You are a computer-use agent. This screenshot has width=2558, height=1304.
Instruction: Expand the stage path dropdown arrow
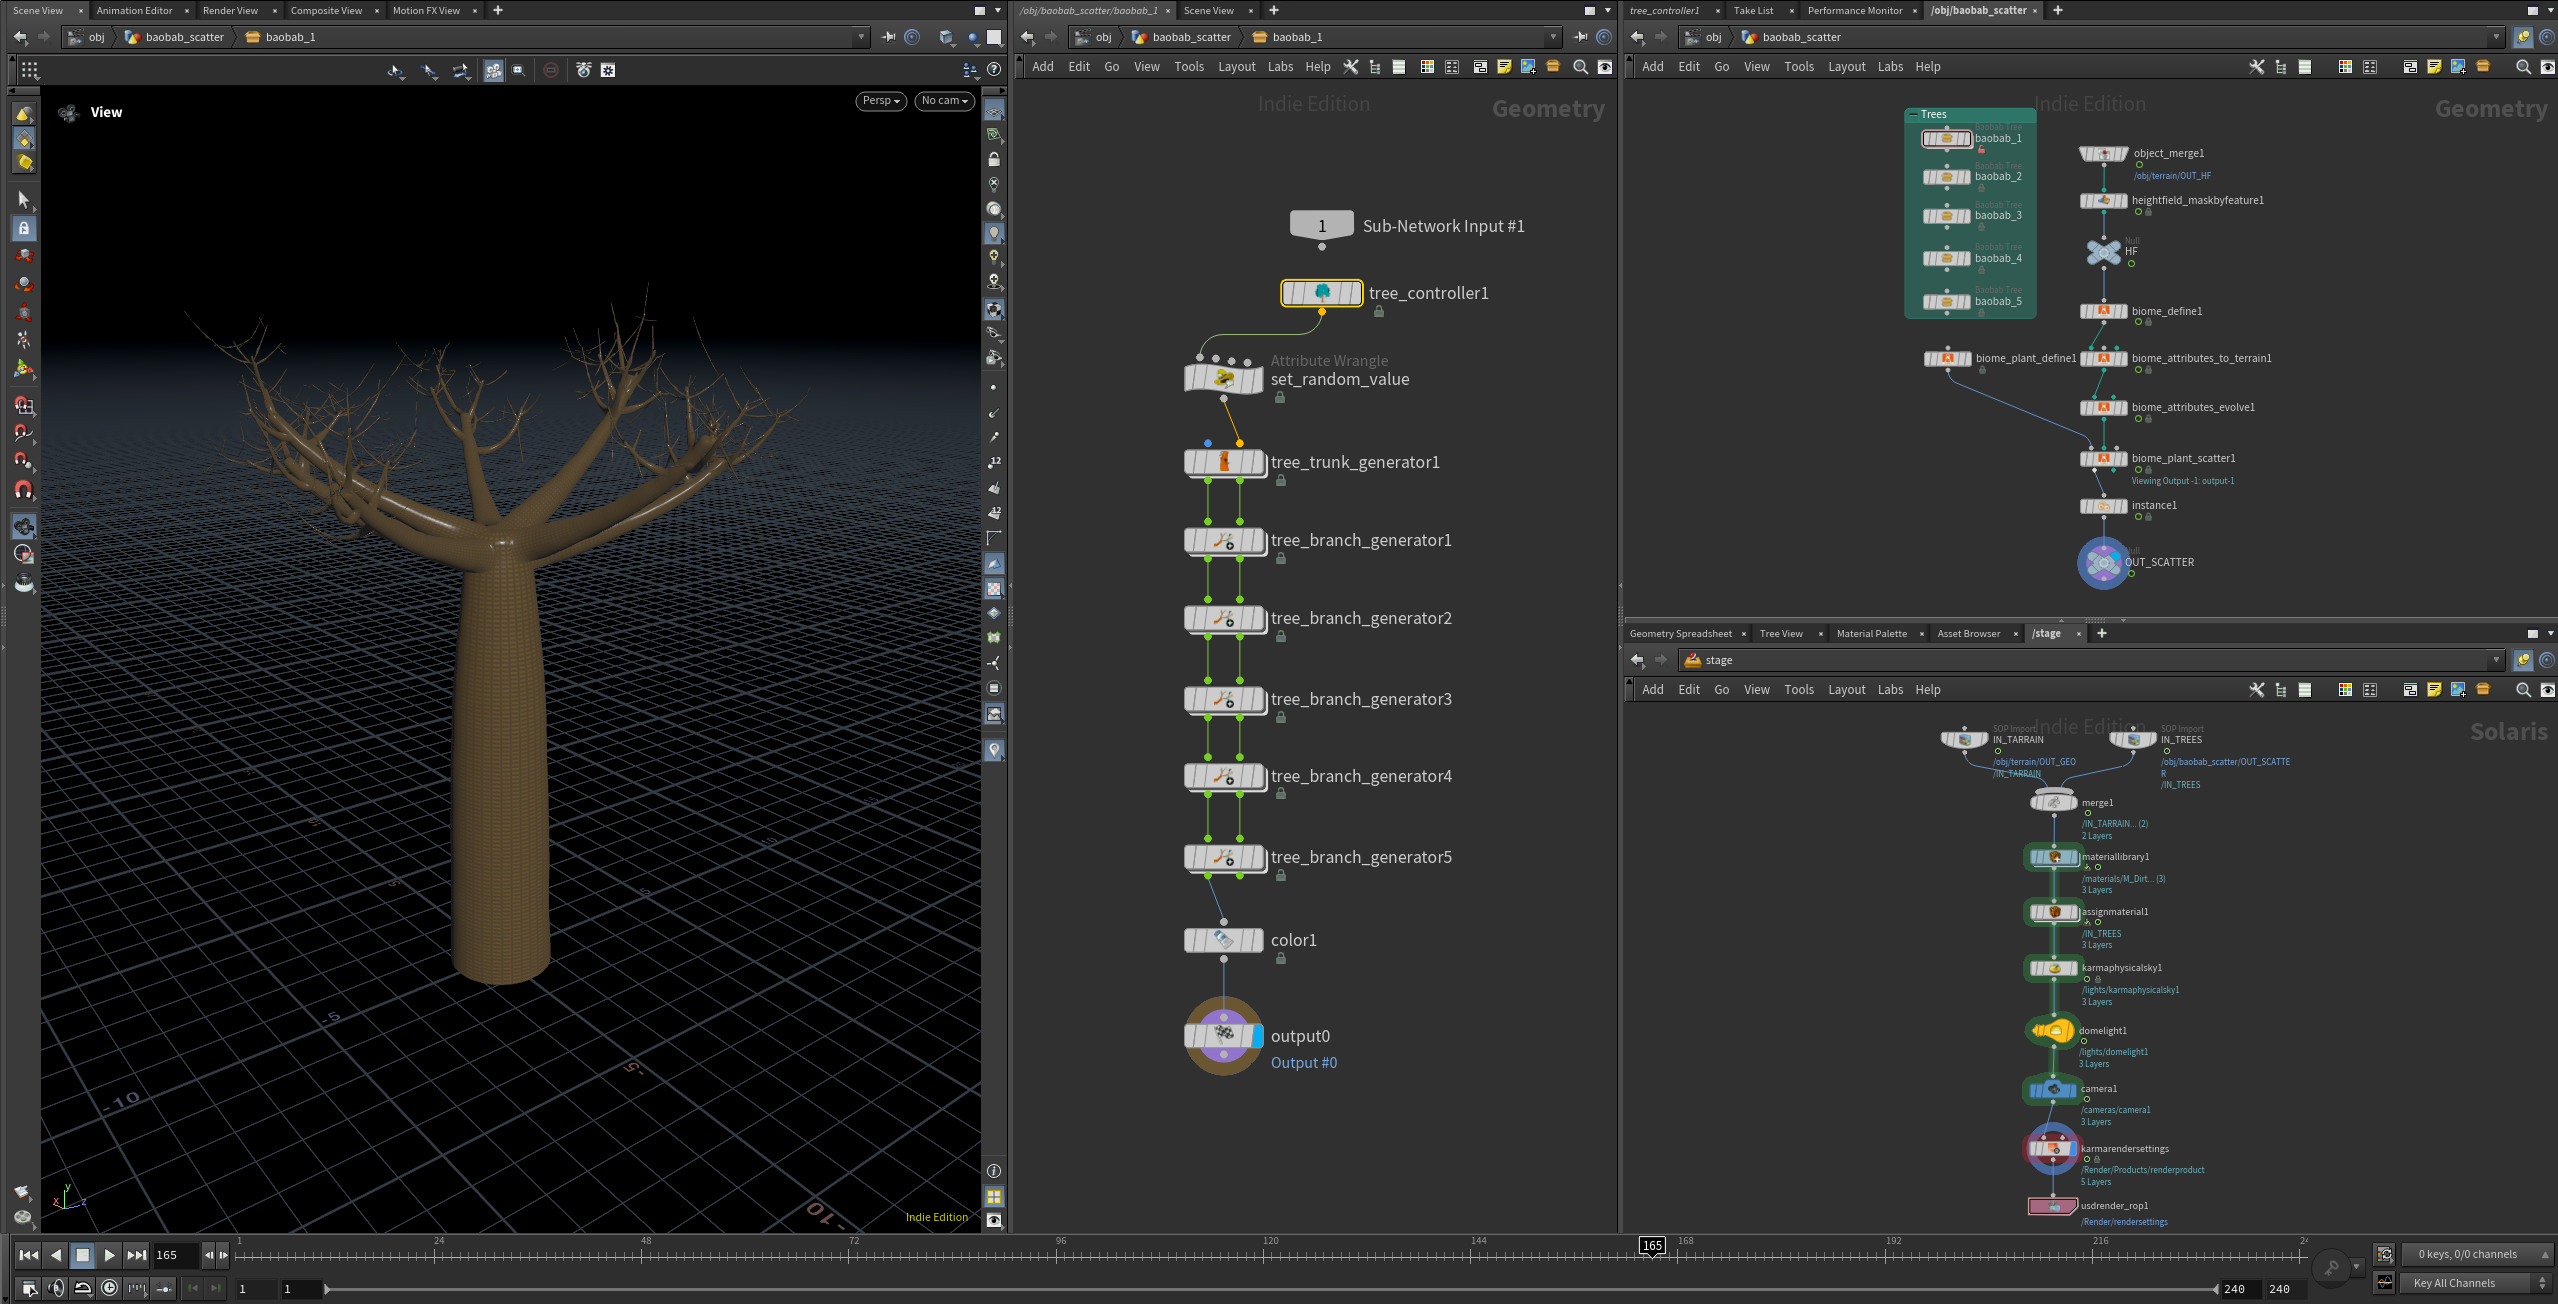point(2496,660)
